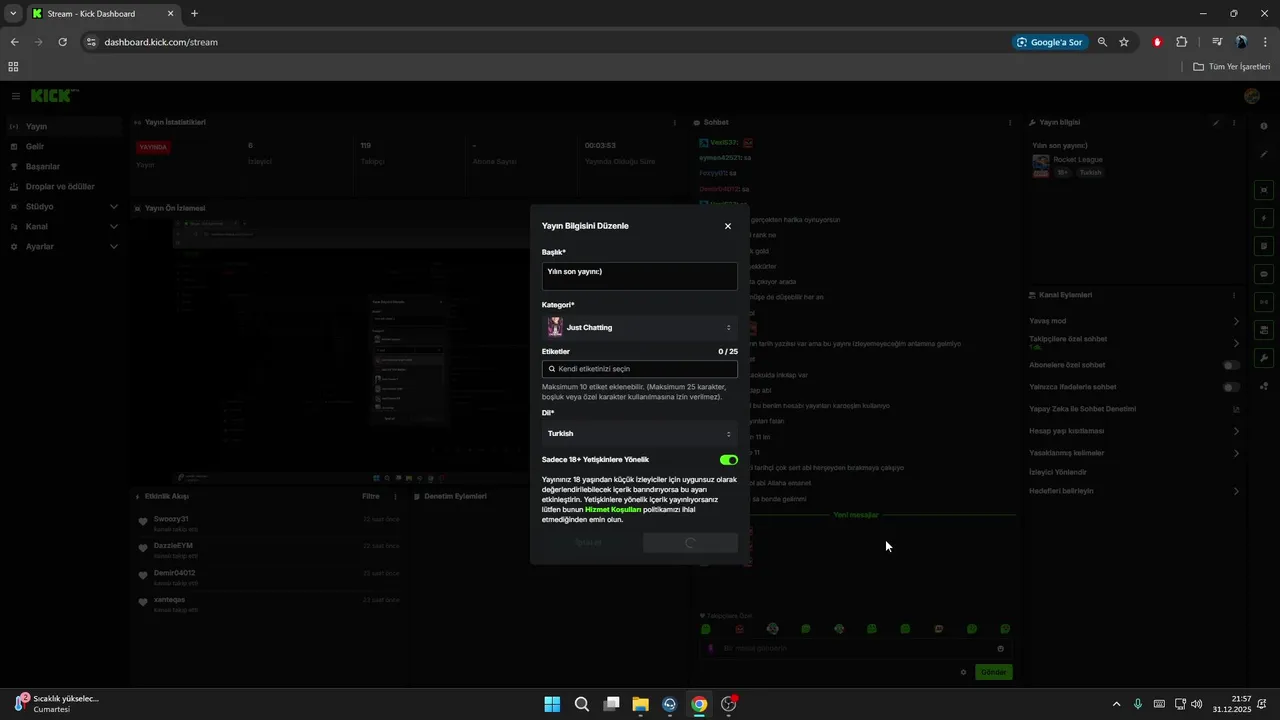
Task: Click the pencil icon in right rail
Action: pos(1264,154)
